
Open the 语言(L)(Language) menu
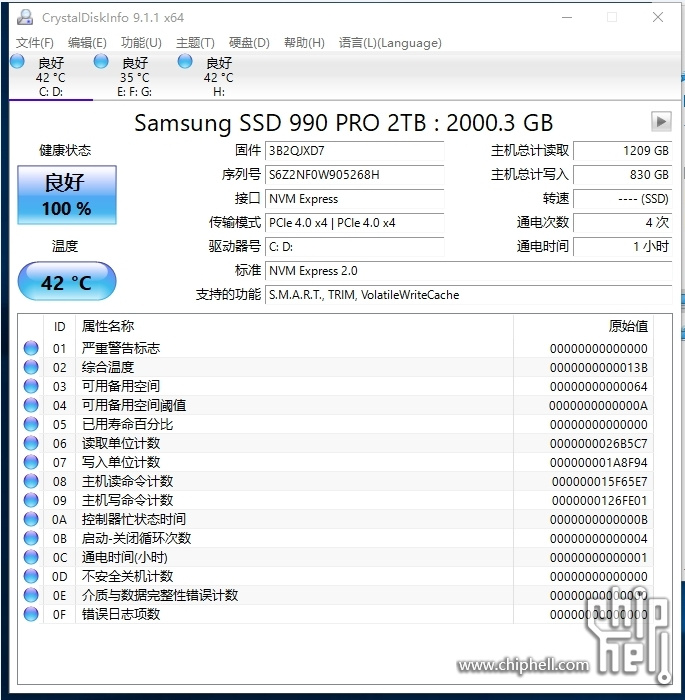click(x=390, y=43)
